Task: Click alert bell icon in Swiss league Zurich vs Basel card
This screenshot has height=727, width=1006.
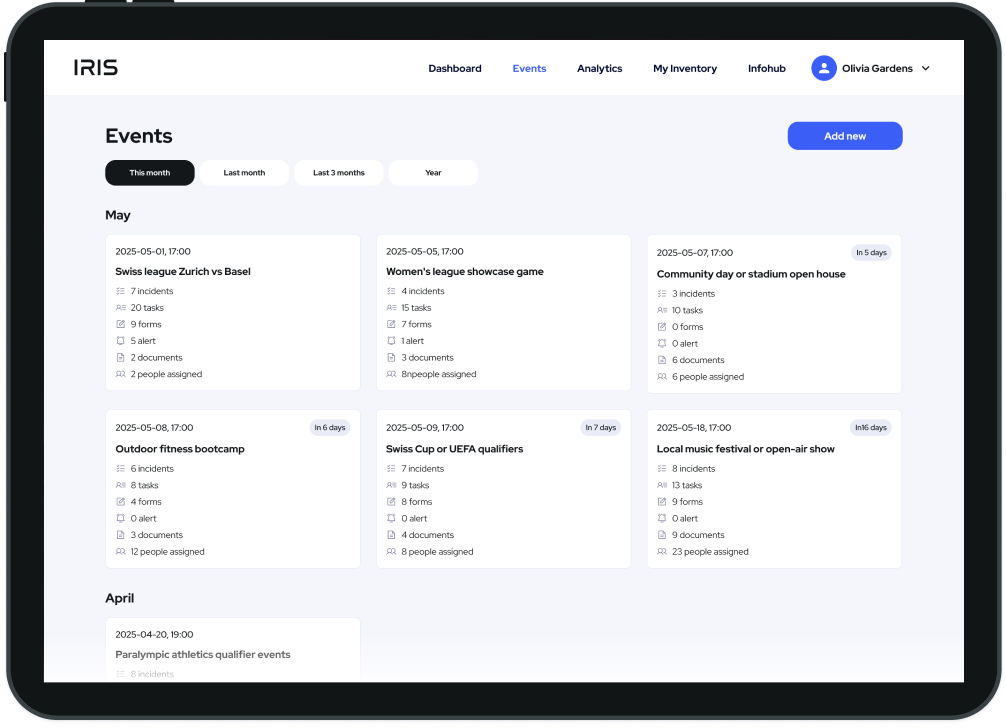Action: pos(121,341)
